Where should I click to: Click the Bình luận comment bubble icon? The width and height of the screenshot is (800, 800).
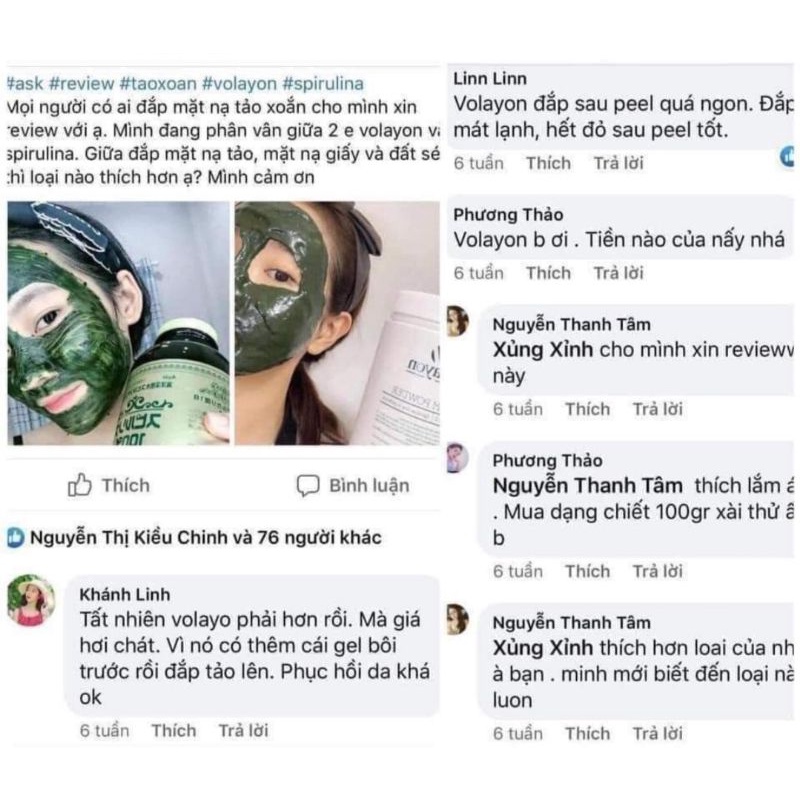pos(308,486)
